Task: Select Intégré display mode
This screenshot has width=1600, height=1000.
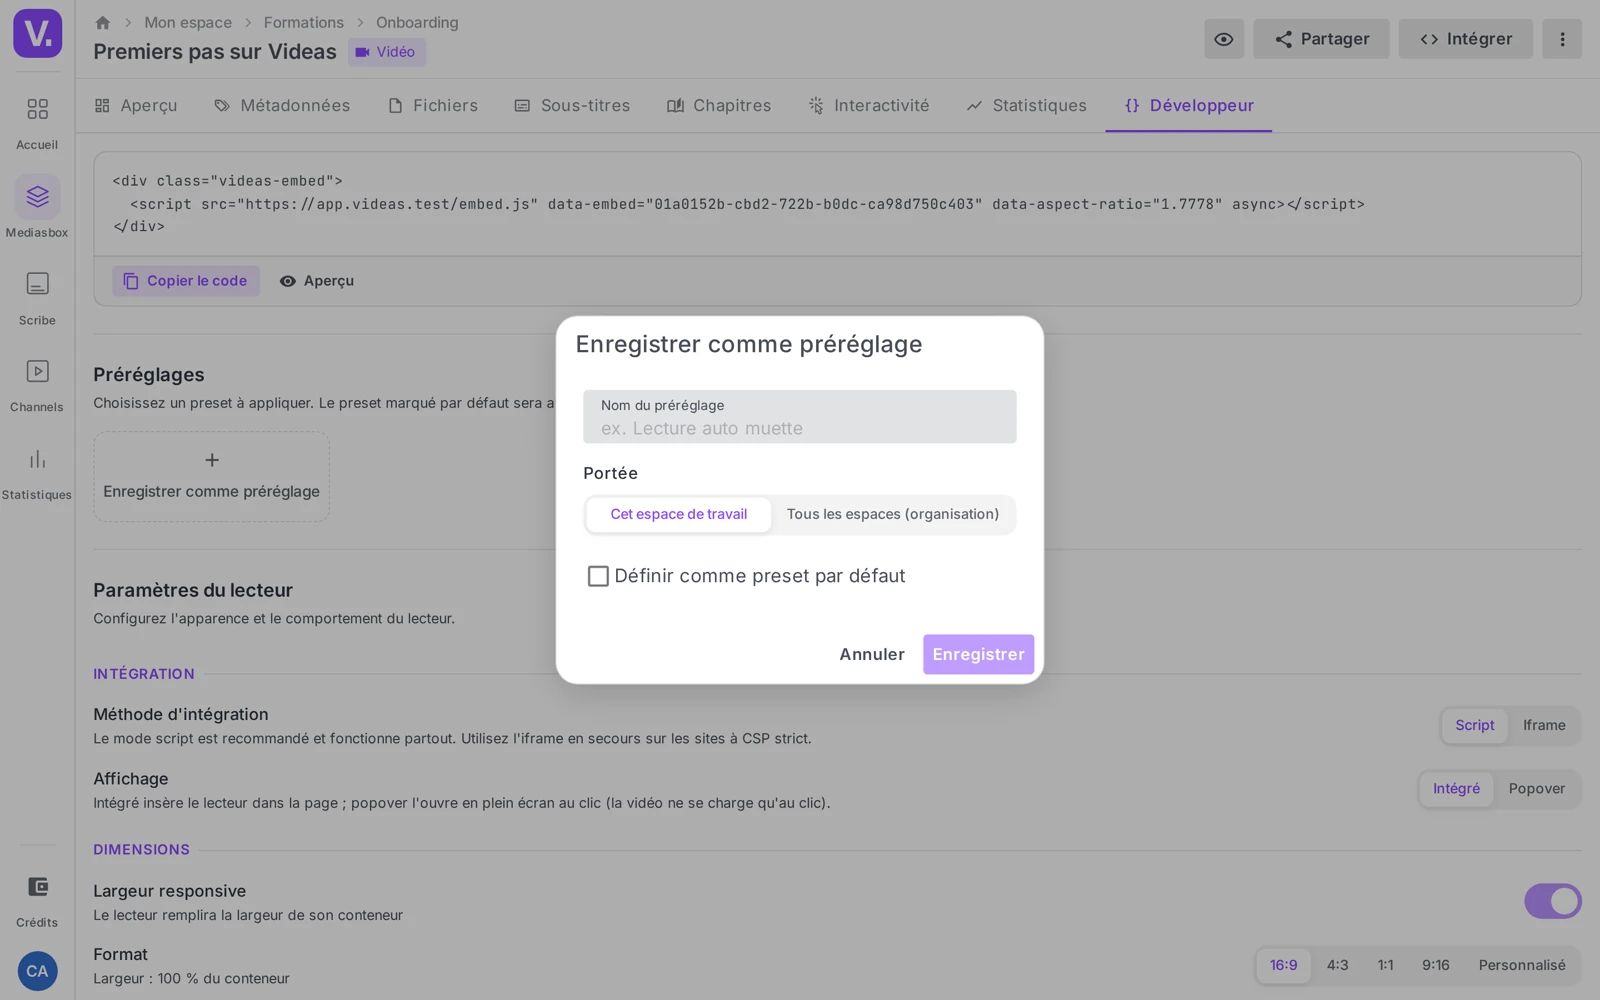Action: (1456, 789)
